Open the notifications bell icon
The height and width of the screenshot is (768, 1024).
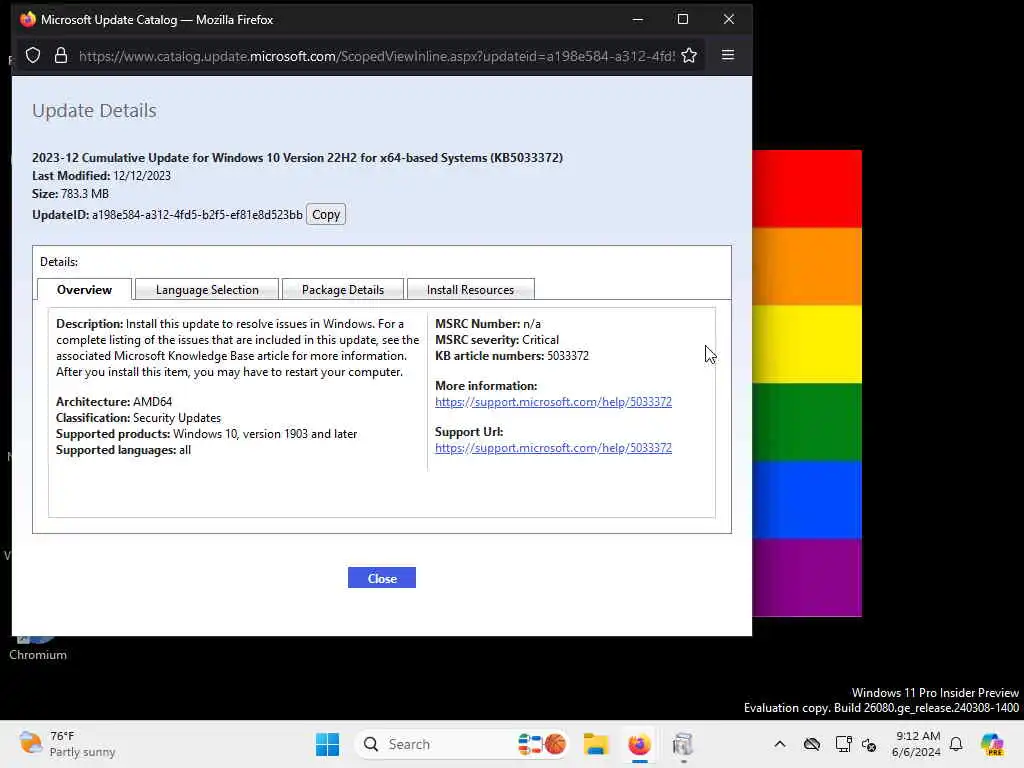(x=956, y=744)
